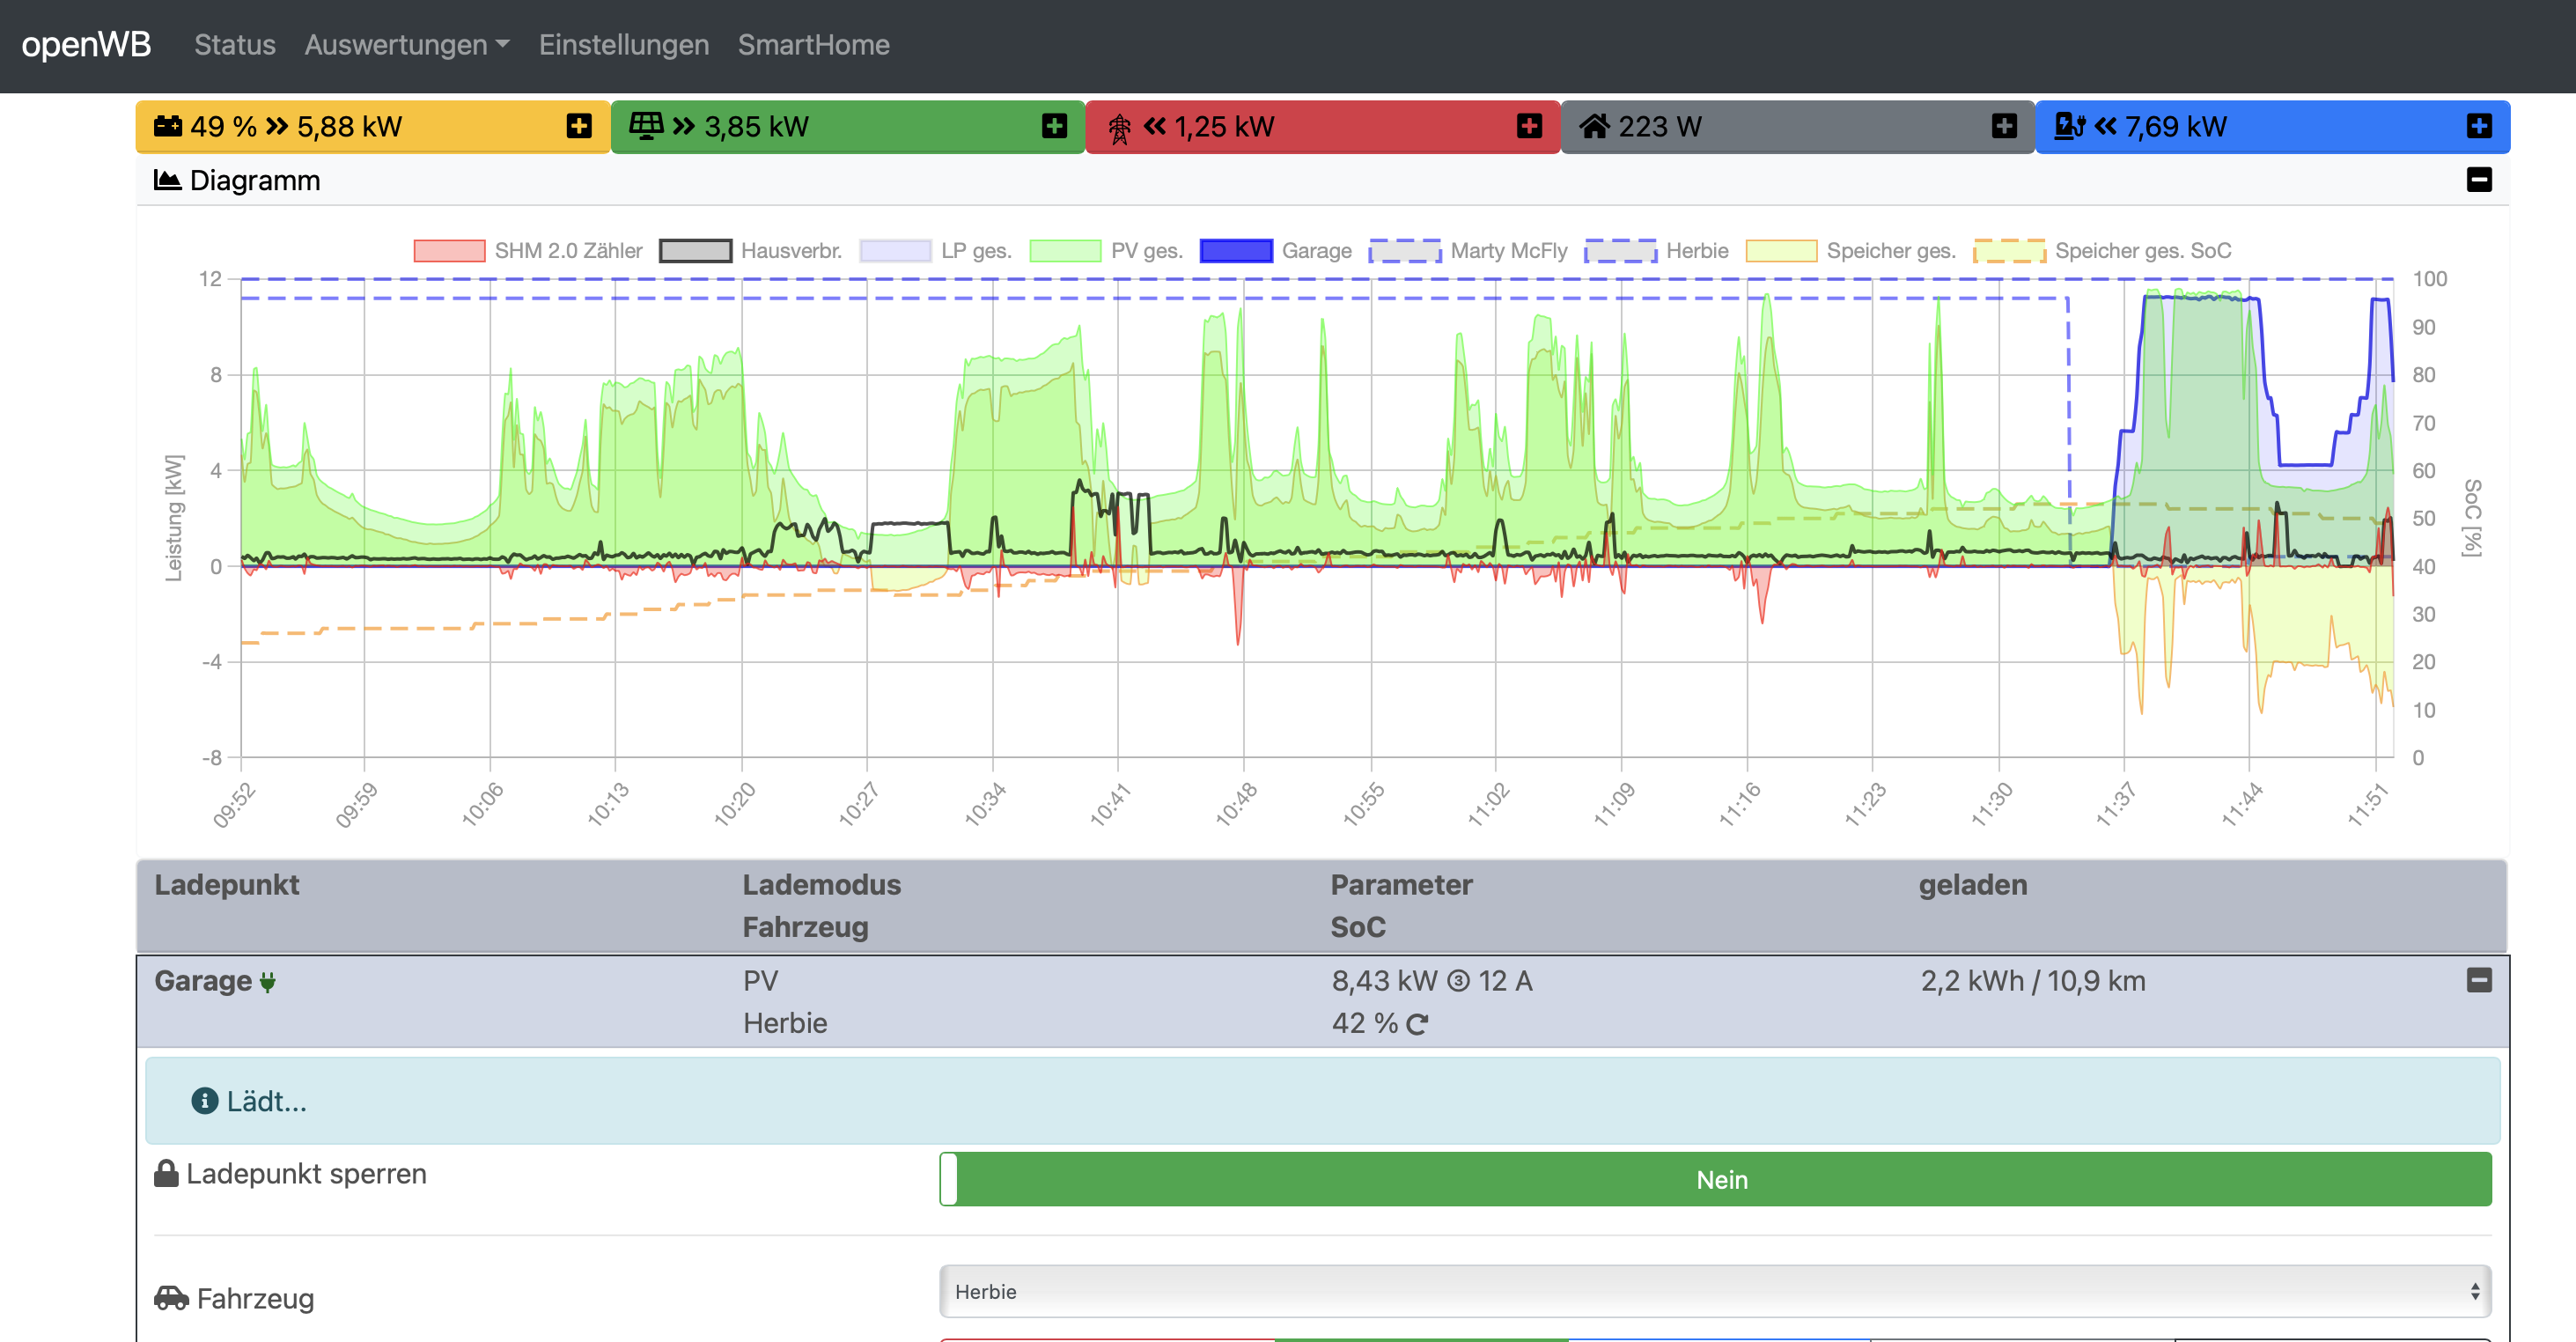Click the Garage legend color swatch
This screenshot has width=2576, height=1342.
[x=1235, y=251]
